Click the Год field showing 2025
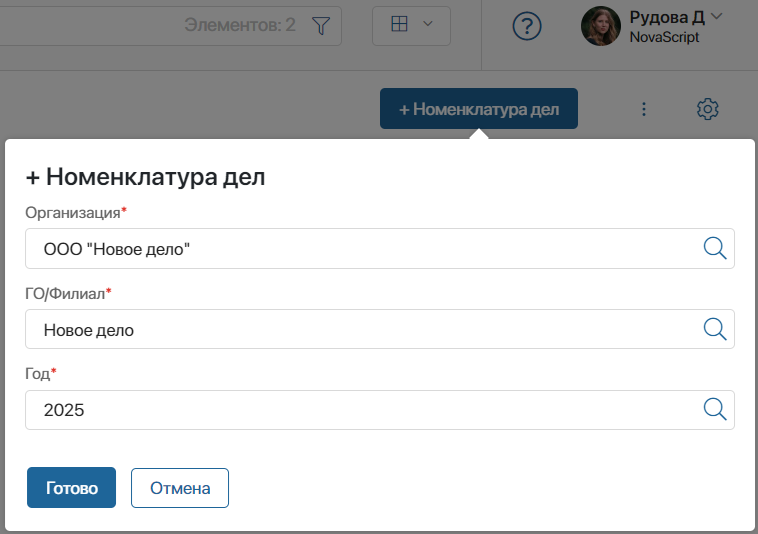Viewport: 758px width, 534px height. pyautogui.click(x=360, y=410)
